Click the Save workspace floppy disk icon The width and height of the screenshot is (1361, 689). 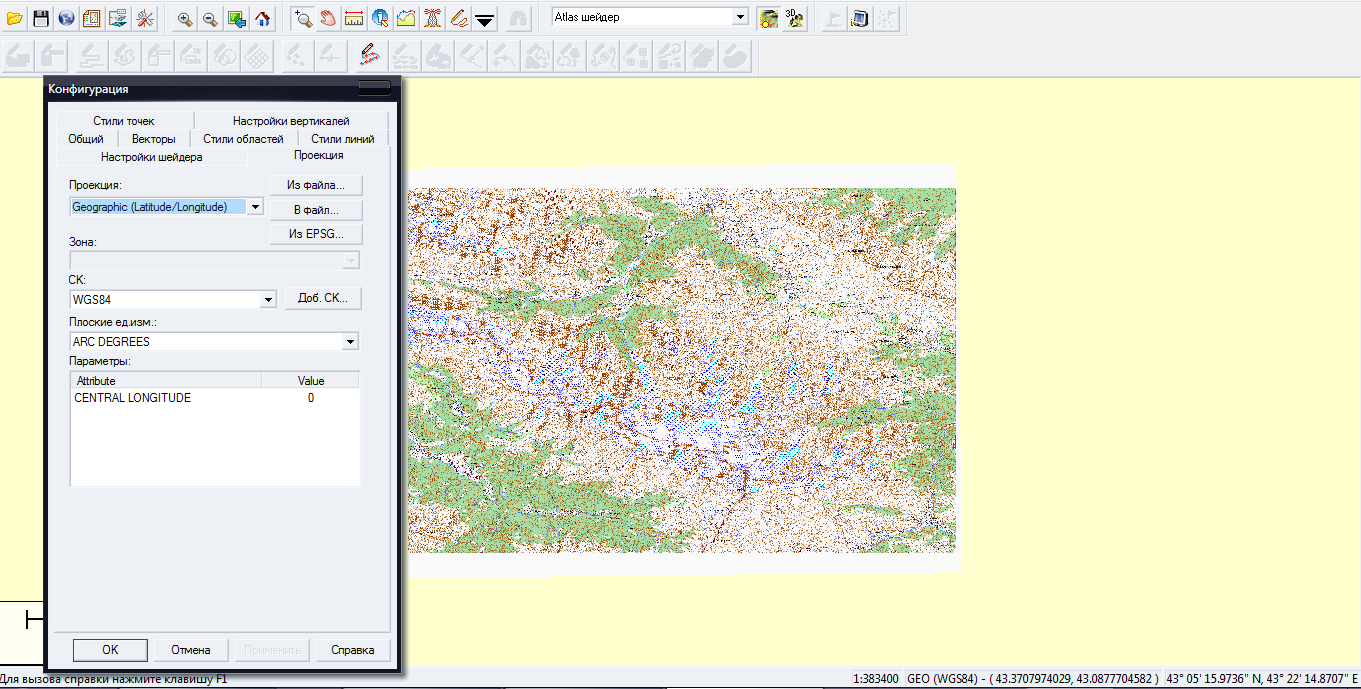[x=41, y=18]
